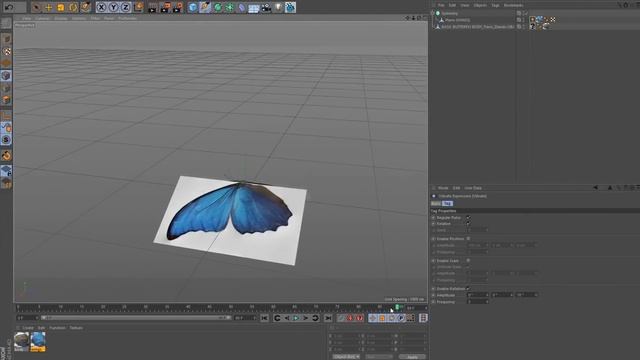
Task: Switch to the Basic tab
Action: click(x=436, y=203)
